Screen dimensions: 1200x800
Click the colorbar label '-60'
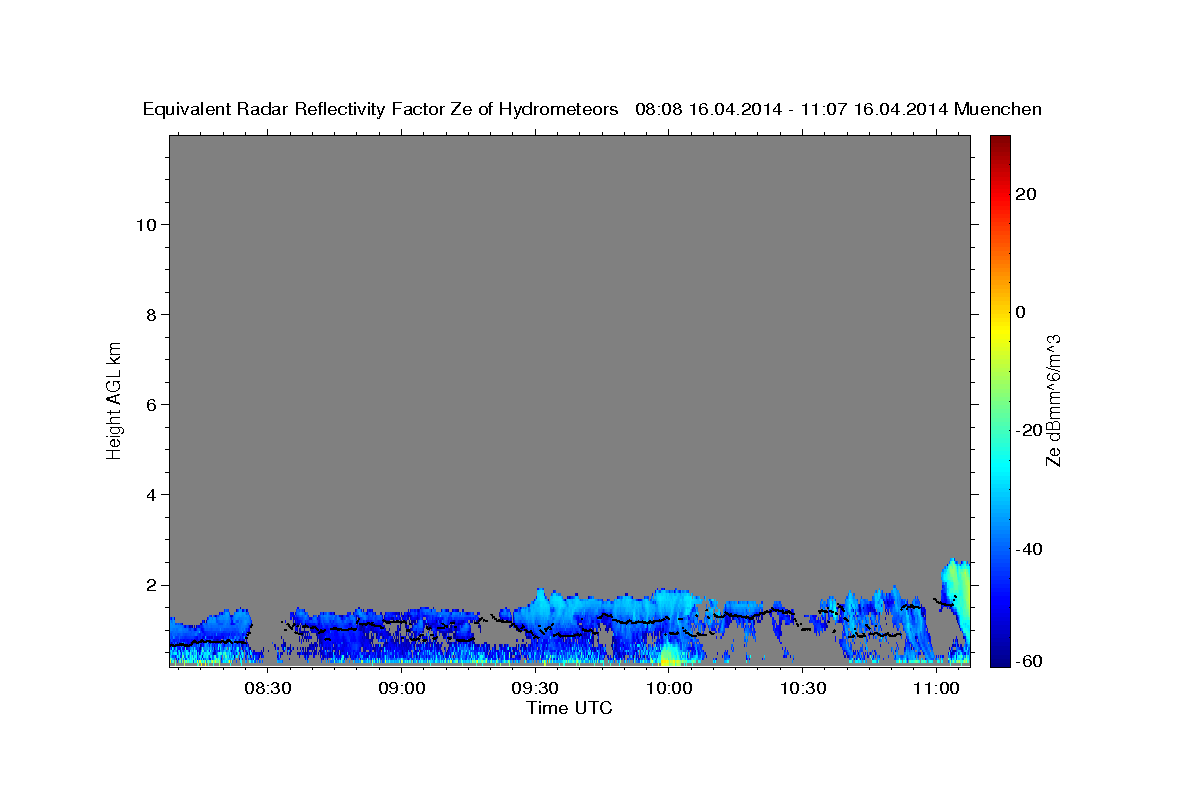[x=1028, y=662]
